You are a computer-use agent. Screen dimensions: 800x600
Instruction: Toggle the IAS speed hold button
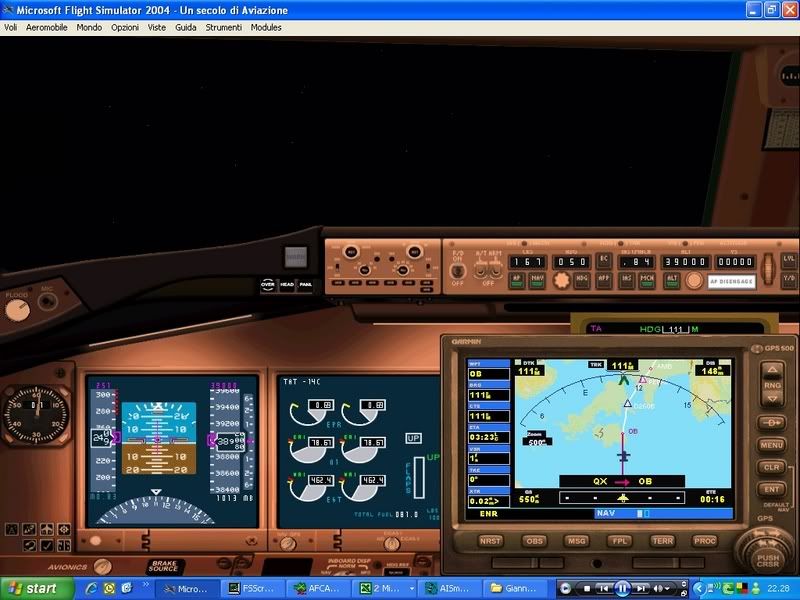(627, 280)
